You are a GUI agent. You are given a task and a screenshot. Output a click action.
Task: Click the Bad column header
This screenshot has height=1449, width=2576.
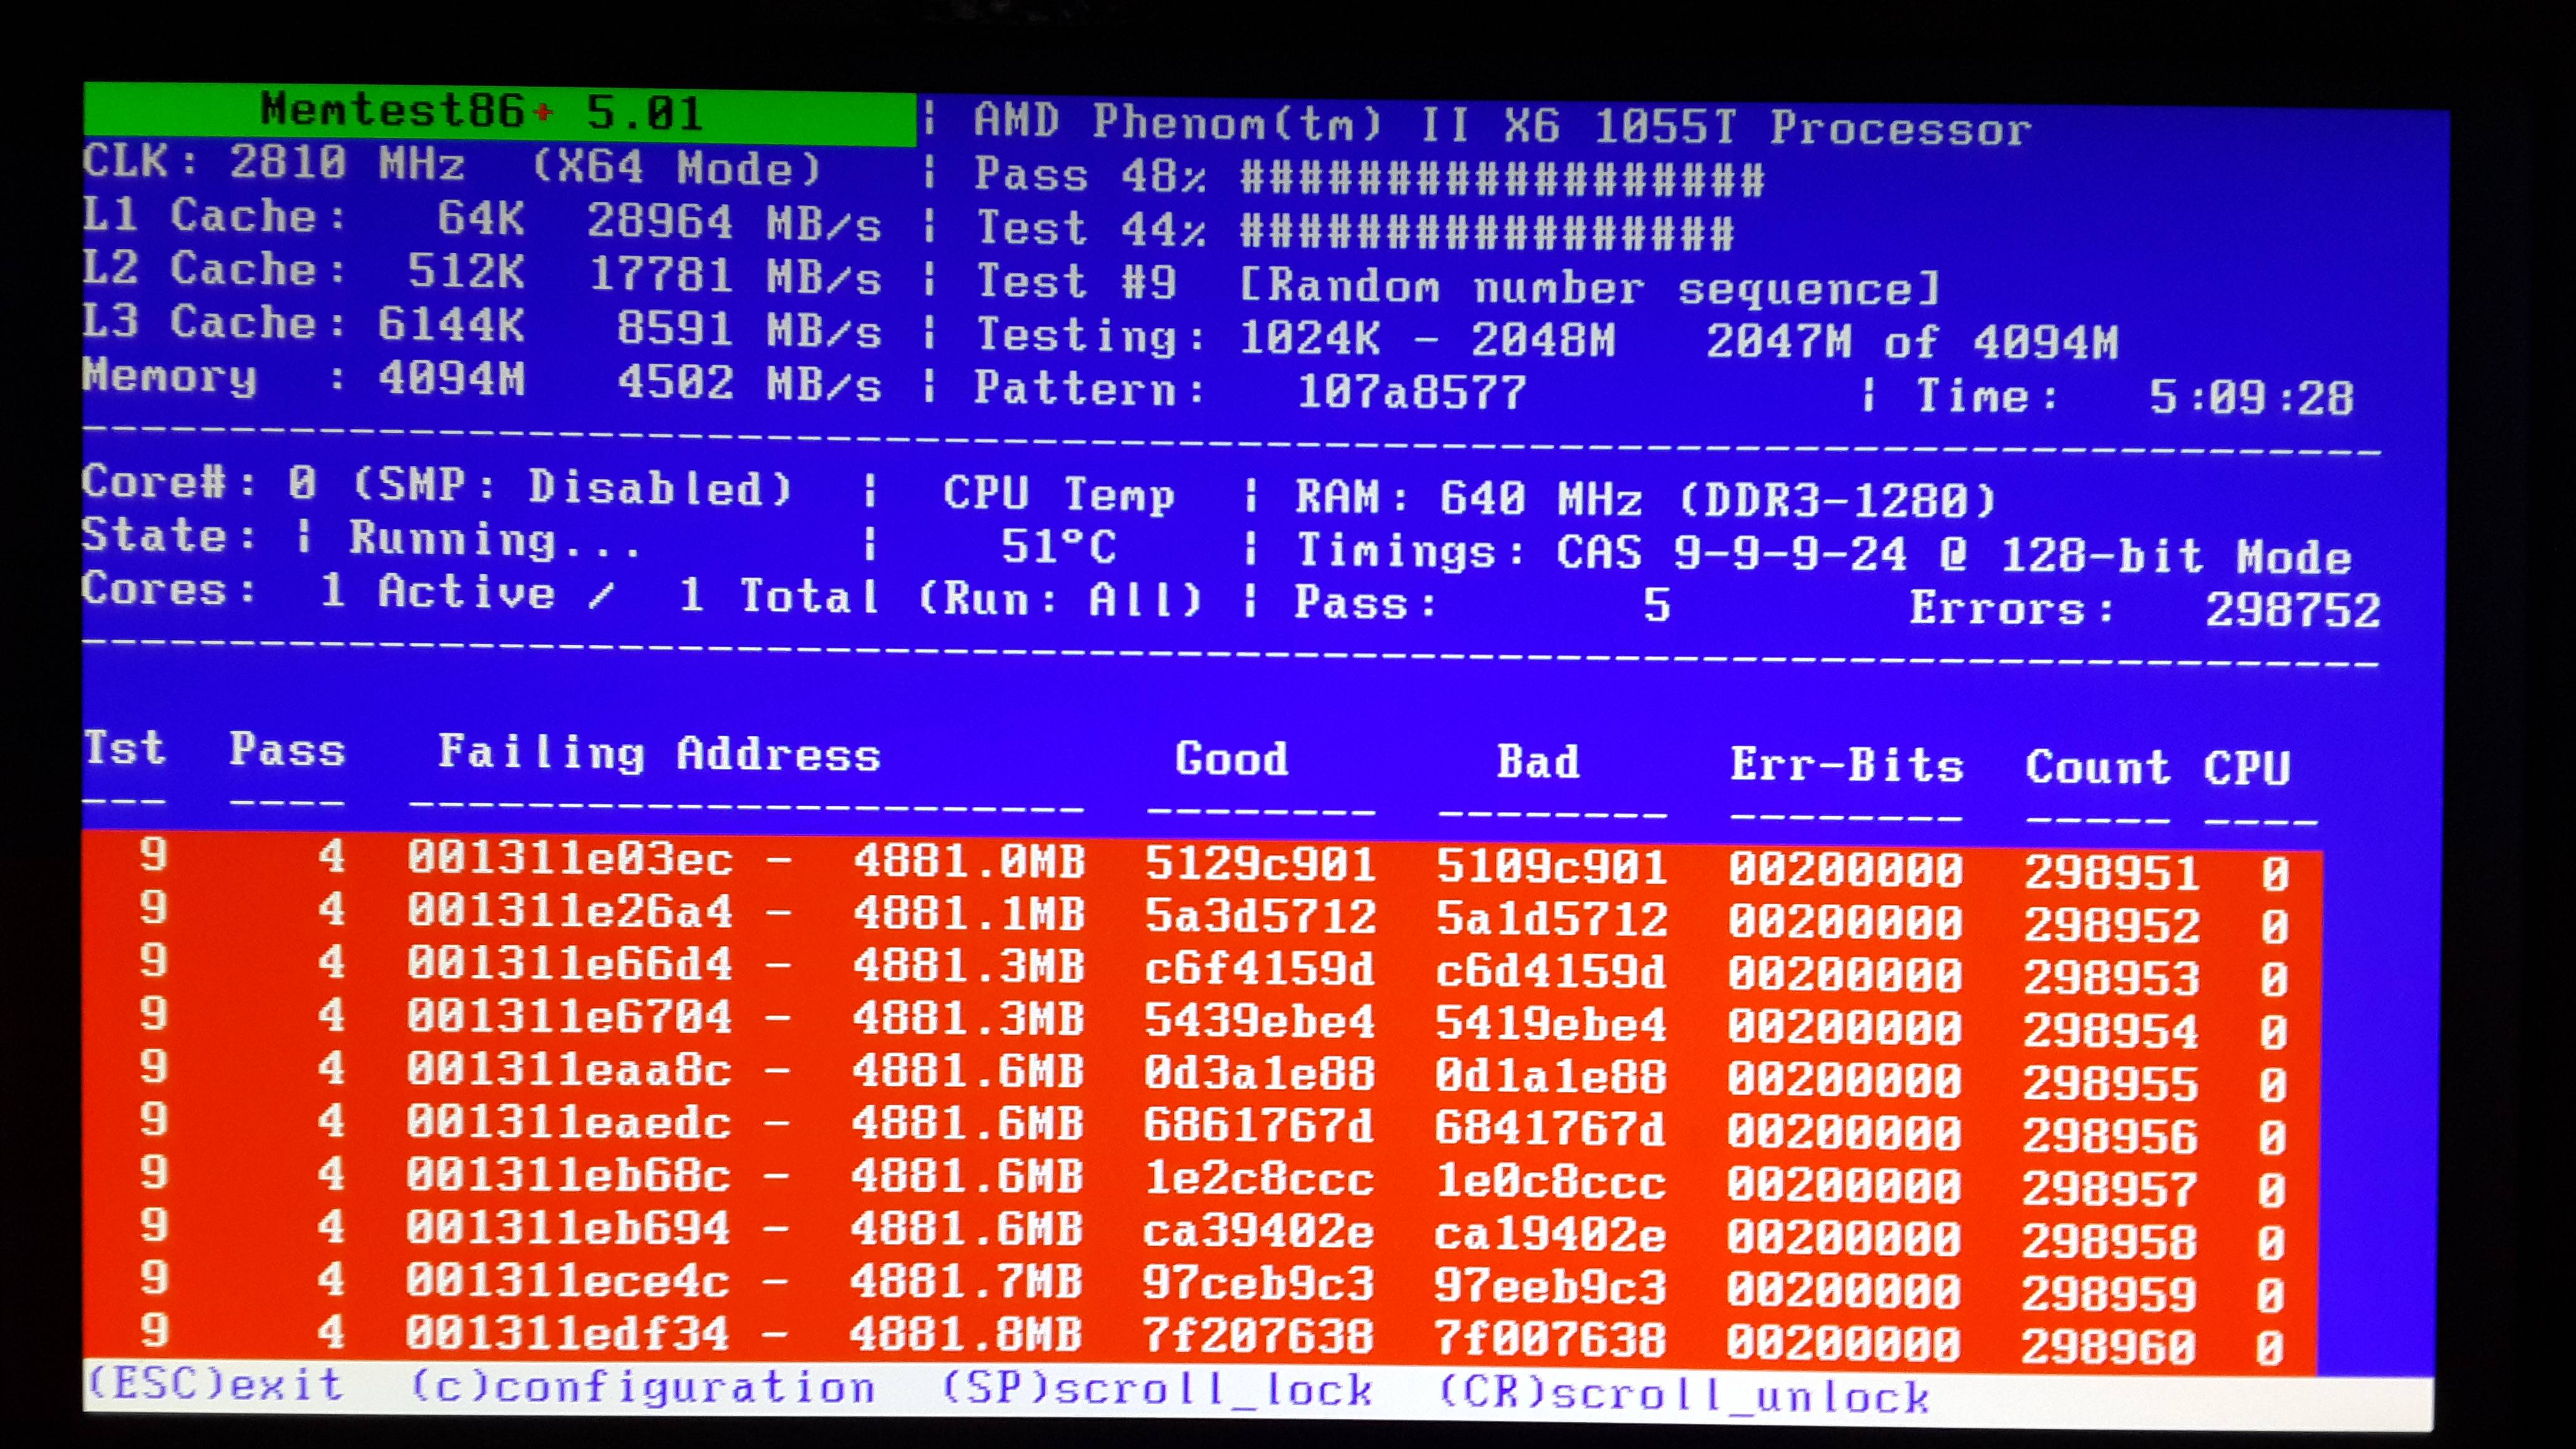tap(1538, 762)
